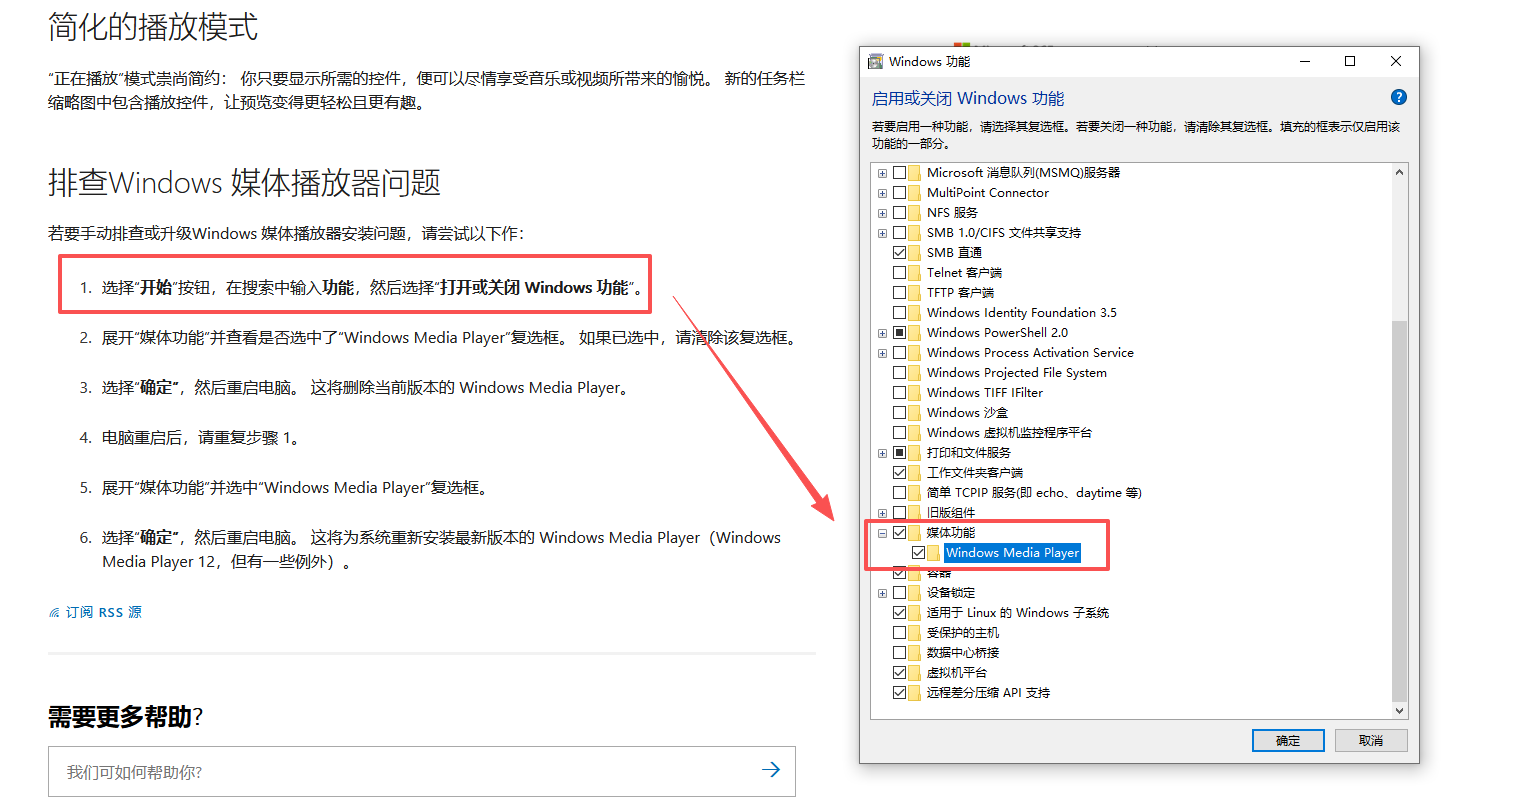Open the 订阅 RSS 源 link
Screen dimensions: 1515x808
tap(104, 612)
